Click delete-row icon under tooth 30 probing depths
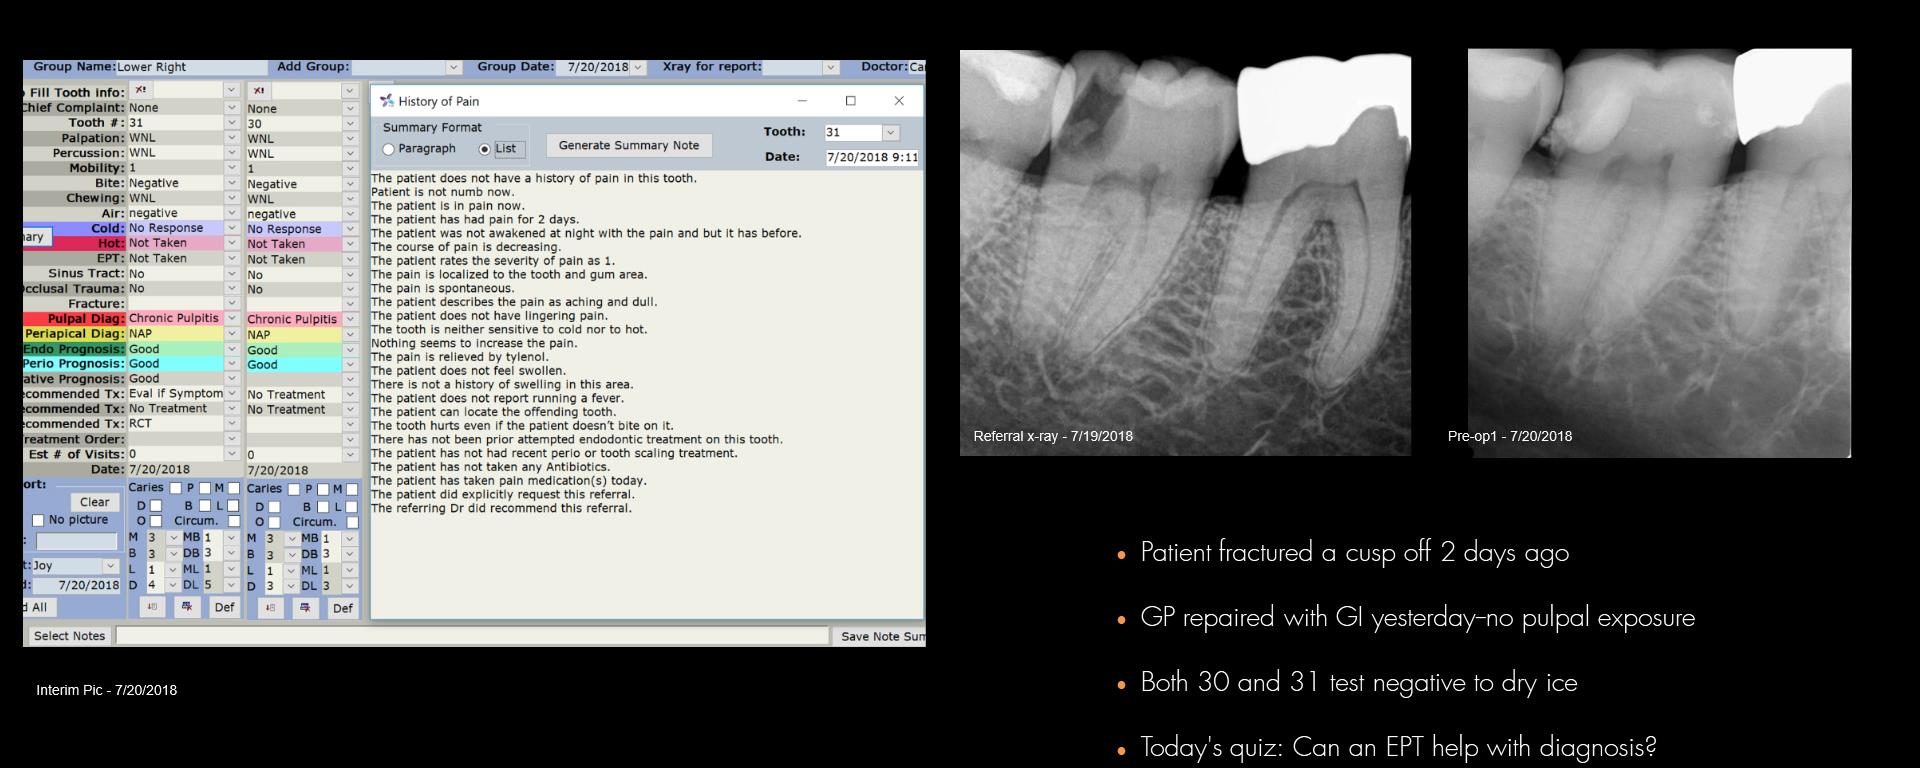Viewport: 1920px width, 768px height. coord(305,608)
